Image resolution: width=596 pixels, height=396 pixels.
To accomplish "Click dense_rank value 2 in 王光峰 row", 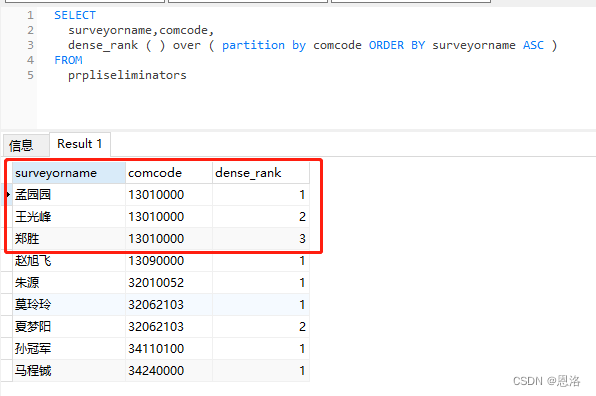I will [261, 217].
